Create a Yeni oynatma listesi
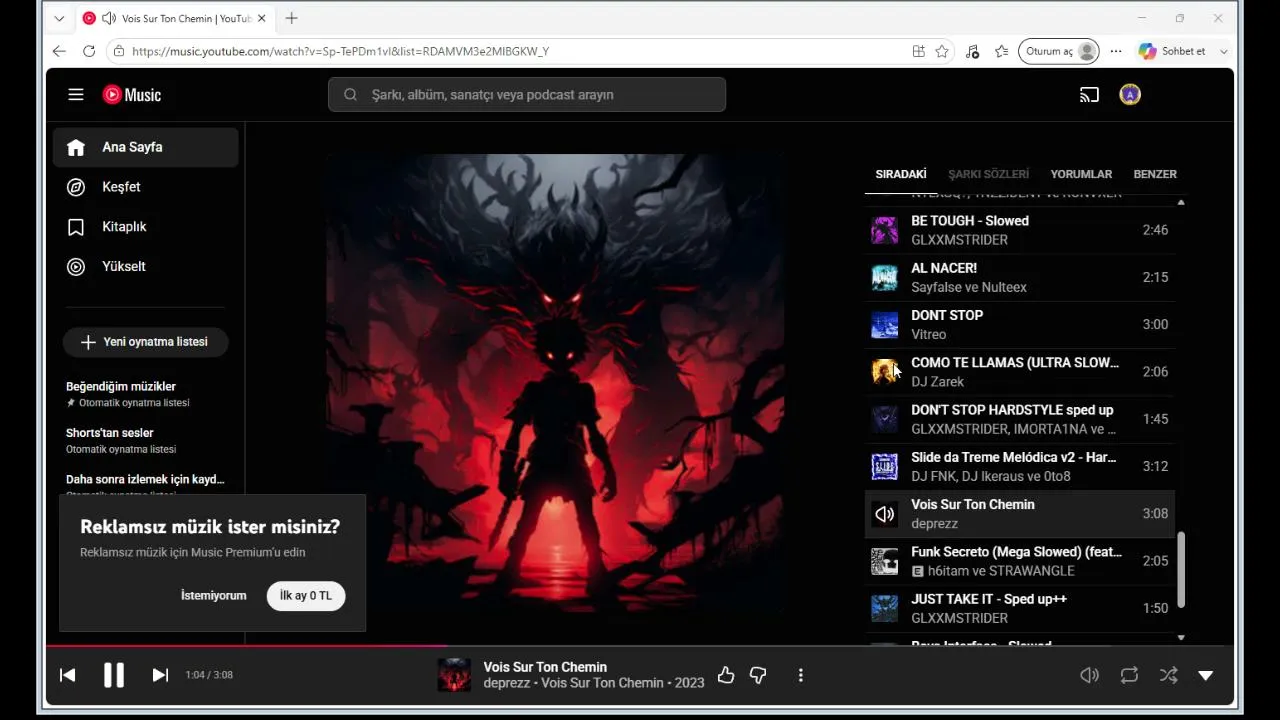Image resolution: width=1280 pixels, height=720 pixels. [x=145, y=342]
